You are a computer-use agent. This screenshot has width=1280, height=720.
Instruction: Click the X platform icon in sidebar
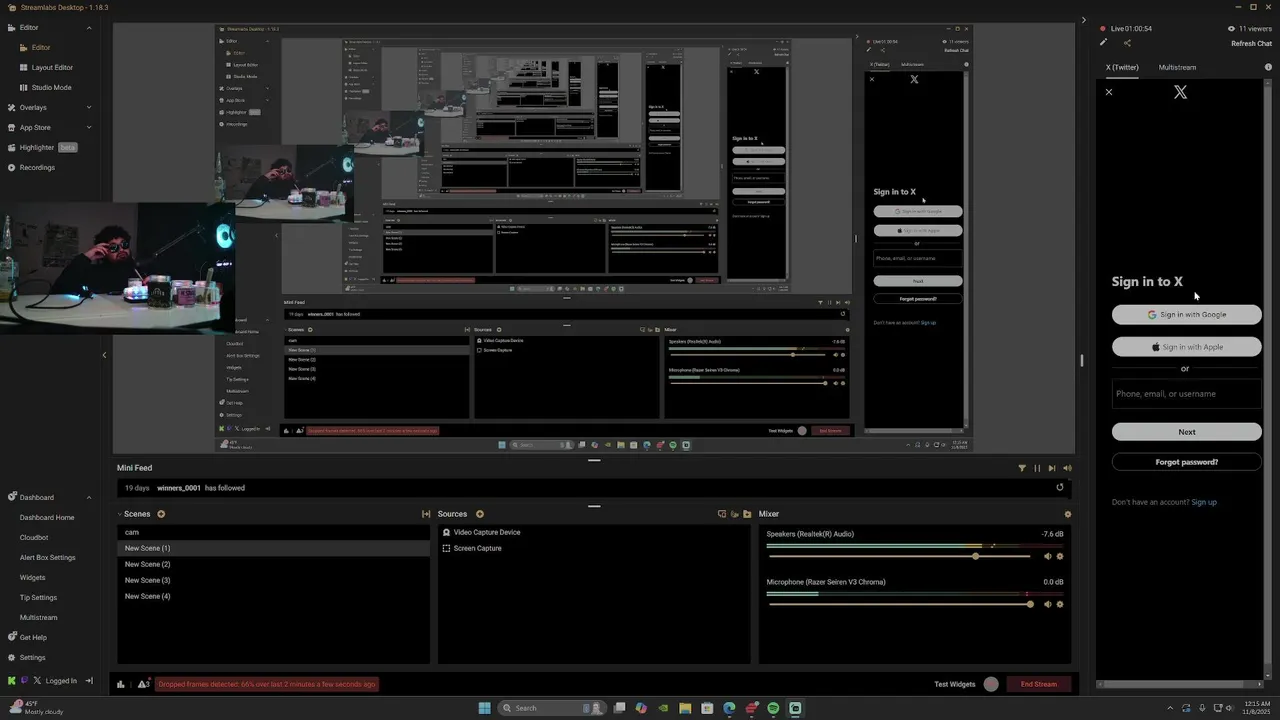tap(37, 681)
